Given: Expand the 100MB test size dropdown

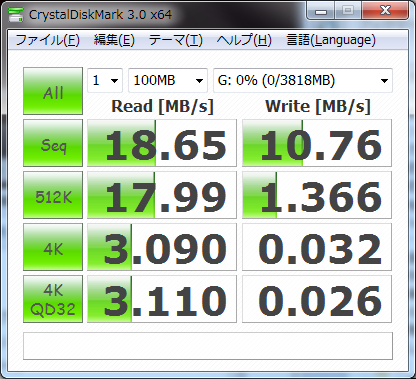Looking at the screenshot, I should [168, 80].
